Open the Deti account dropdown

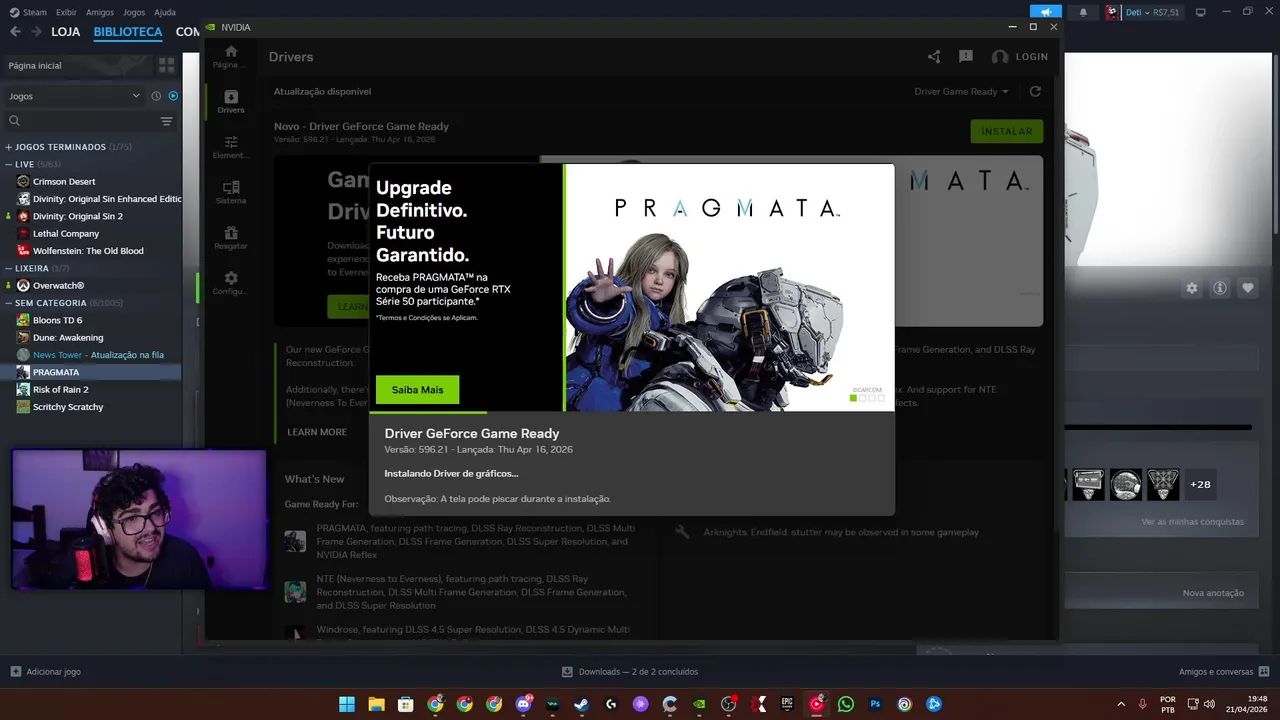1144,12
